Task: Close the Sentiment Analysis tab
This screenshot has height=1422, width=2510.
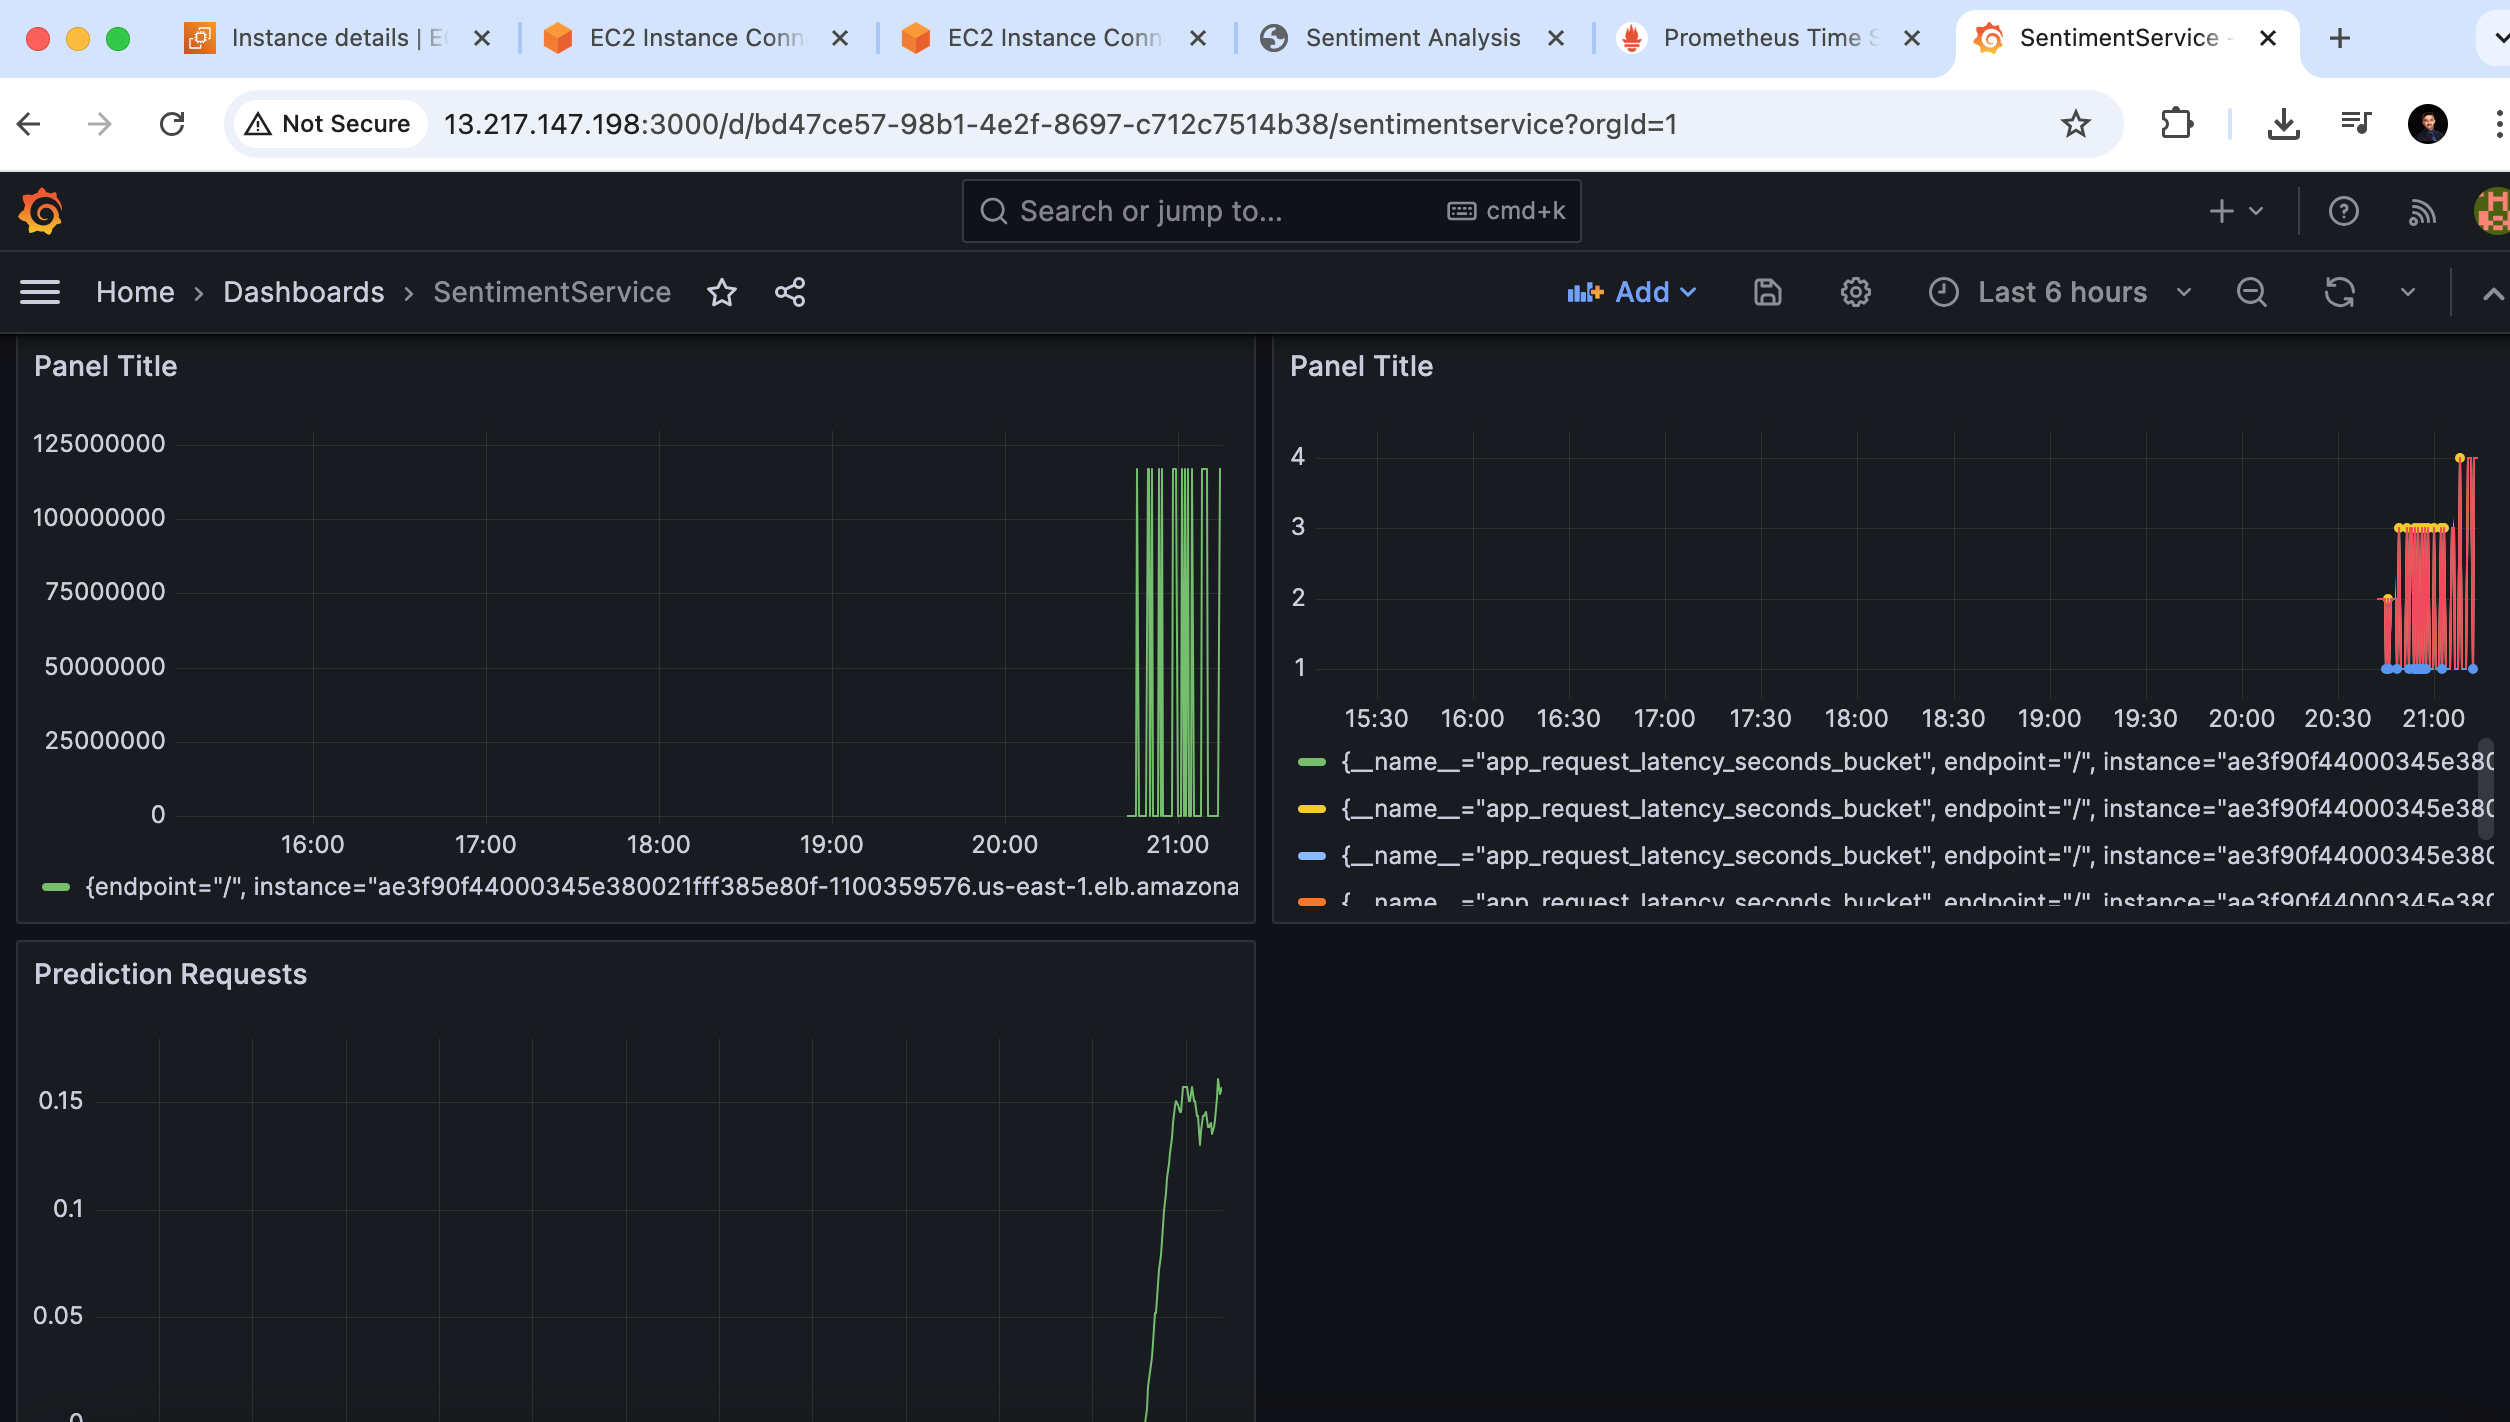Action: coord(1556,38)
